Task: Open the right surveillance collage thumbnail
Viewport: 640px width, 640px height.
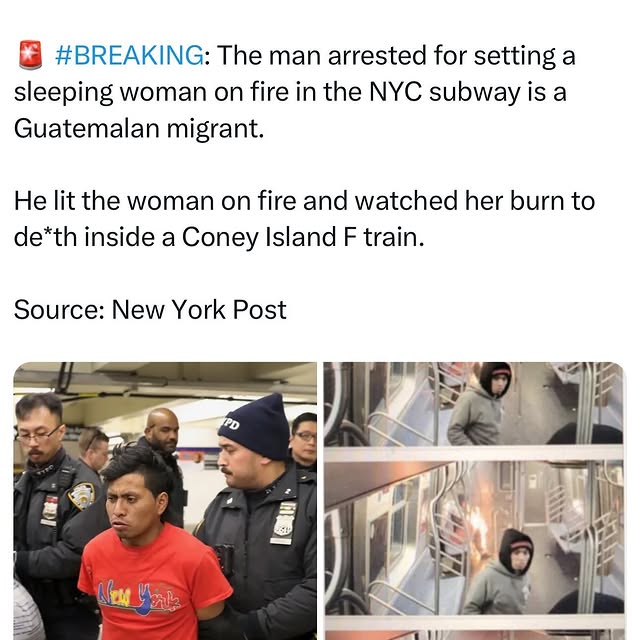Action: 474,501
